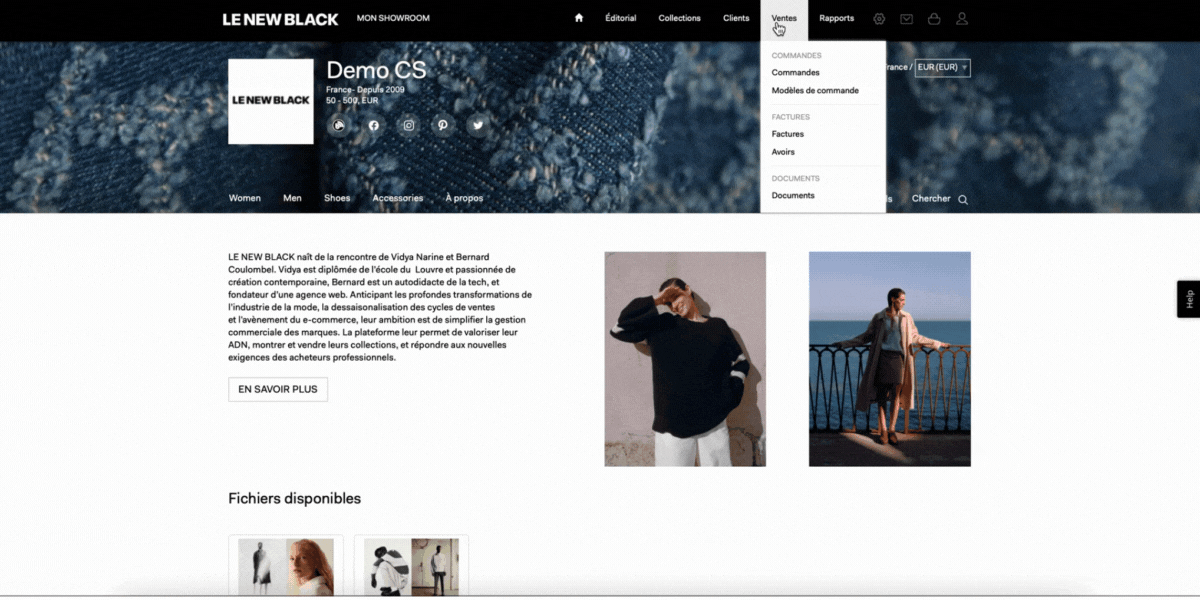Screen dimensions: 1200x600
Task: Open the second available file thumbnail
Action: coord(411,566)
